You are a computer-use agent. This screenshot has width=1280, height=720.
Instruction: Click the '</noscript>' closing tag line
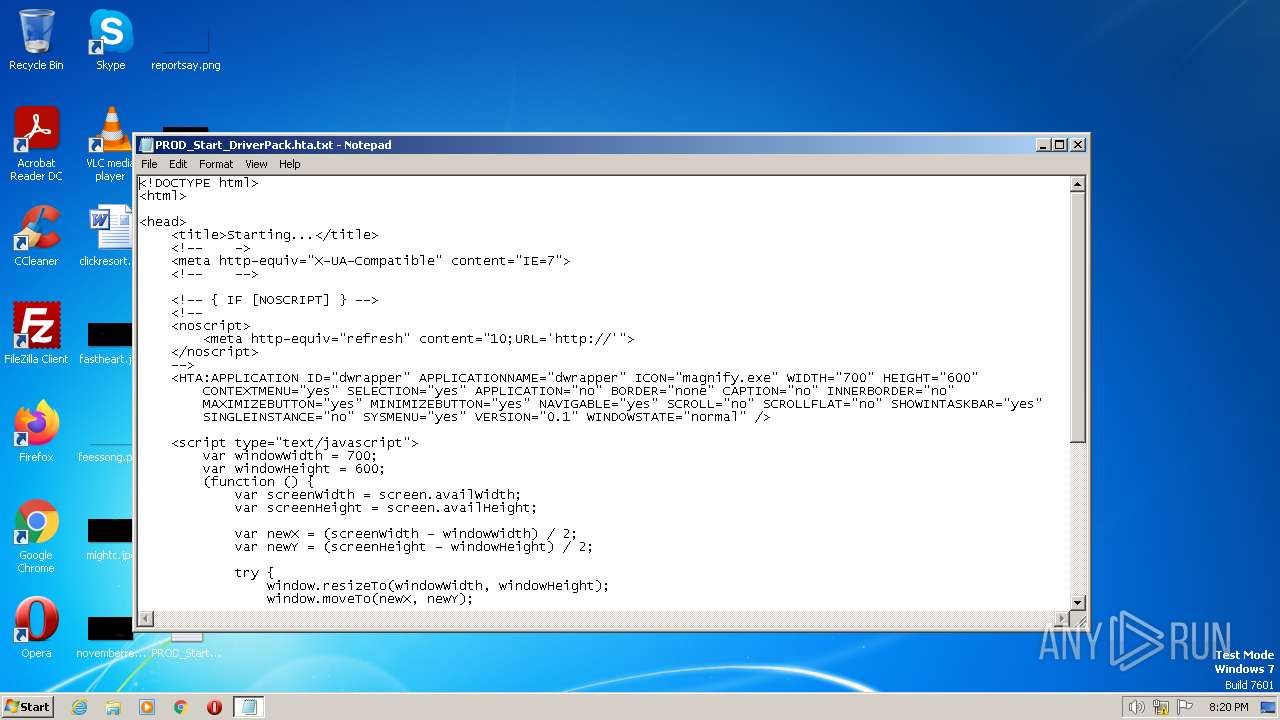tap(215, 352)
